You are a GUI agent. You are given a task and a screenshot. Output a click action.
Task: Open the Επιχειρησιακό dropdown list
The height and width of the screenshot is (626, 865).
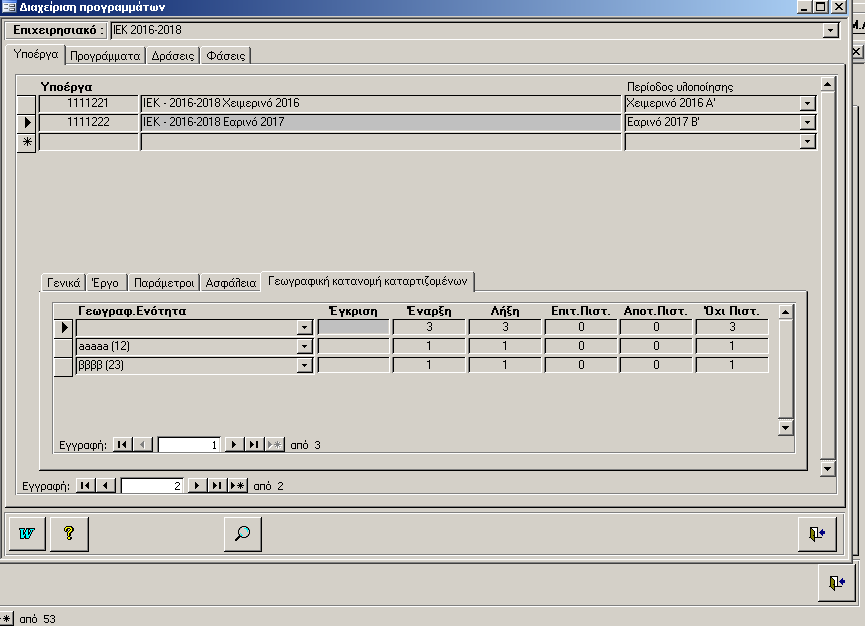[x=829, y=31]
